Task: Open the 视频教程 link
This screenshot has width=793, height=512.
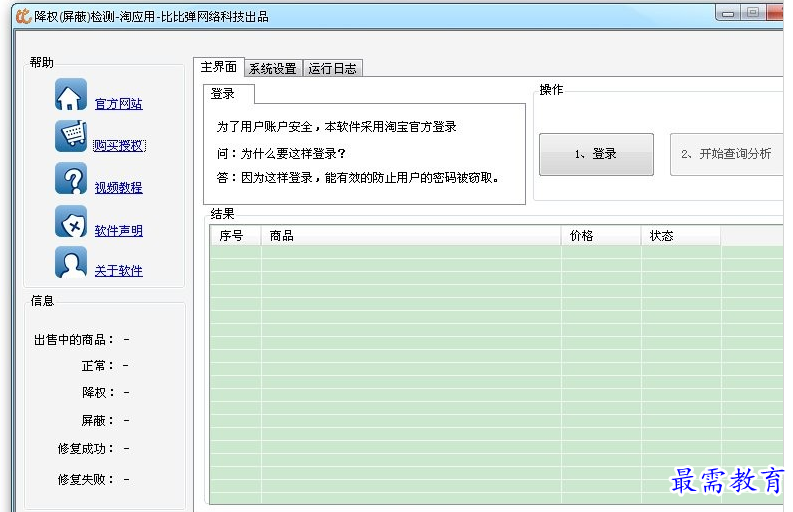Action: click(x=118, y=188)
